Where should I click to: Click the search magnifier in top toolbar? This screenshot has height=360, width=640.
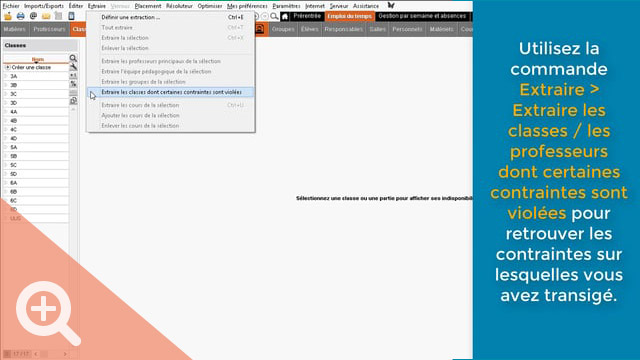pos(274,16)
